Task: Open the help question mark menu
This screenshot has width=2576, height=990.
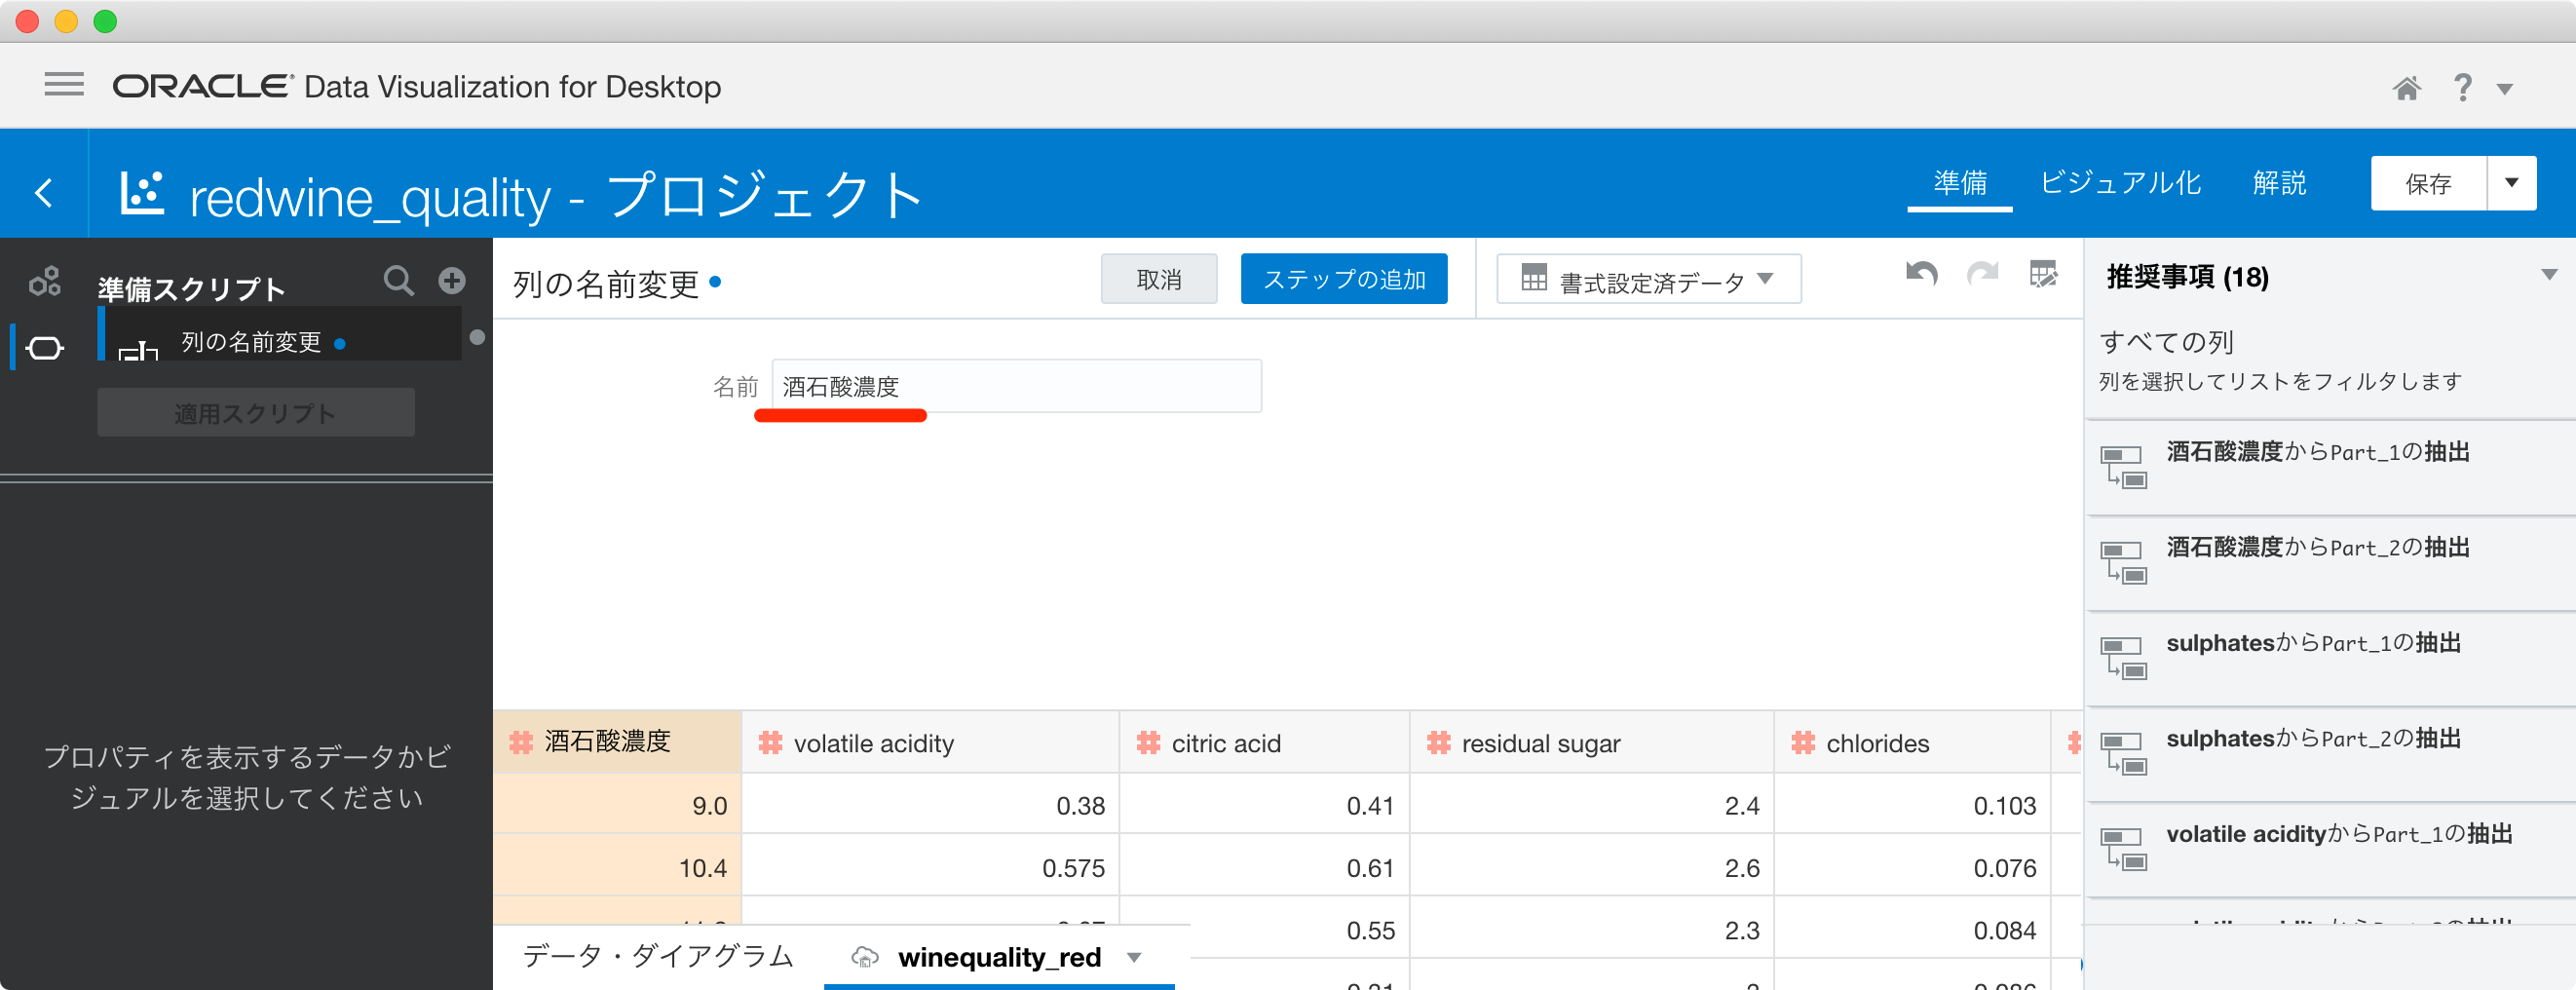Action: (2462, 88)
